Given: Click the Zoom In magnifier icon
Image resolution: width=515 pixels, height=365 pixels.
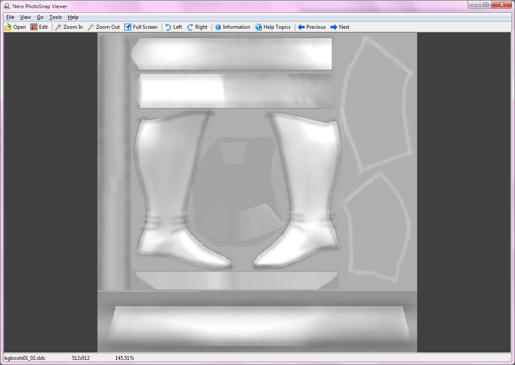Looking at the screenshot, I should click(x=58, y=27).
